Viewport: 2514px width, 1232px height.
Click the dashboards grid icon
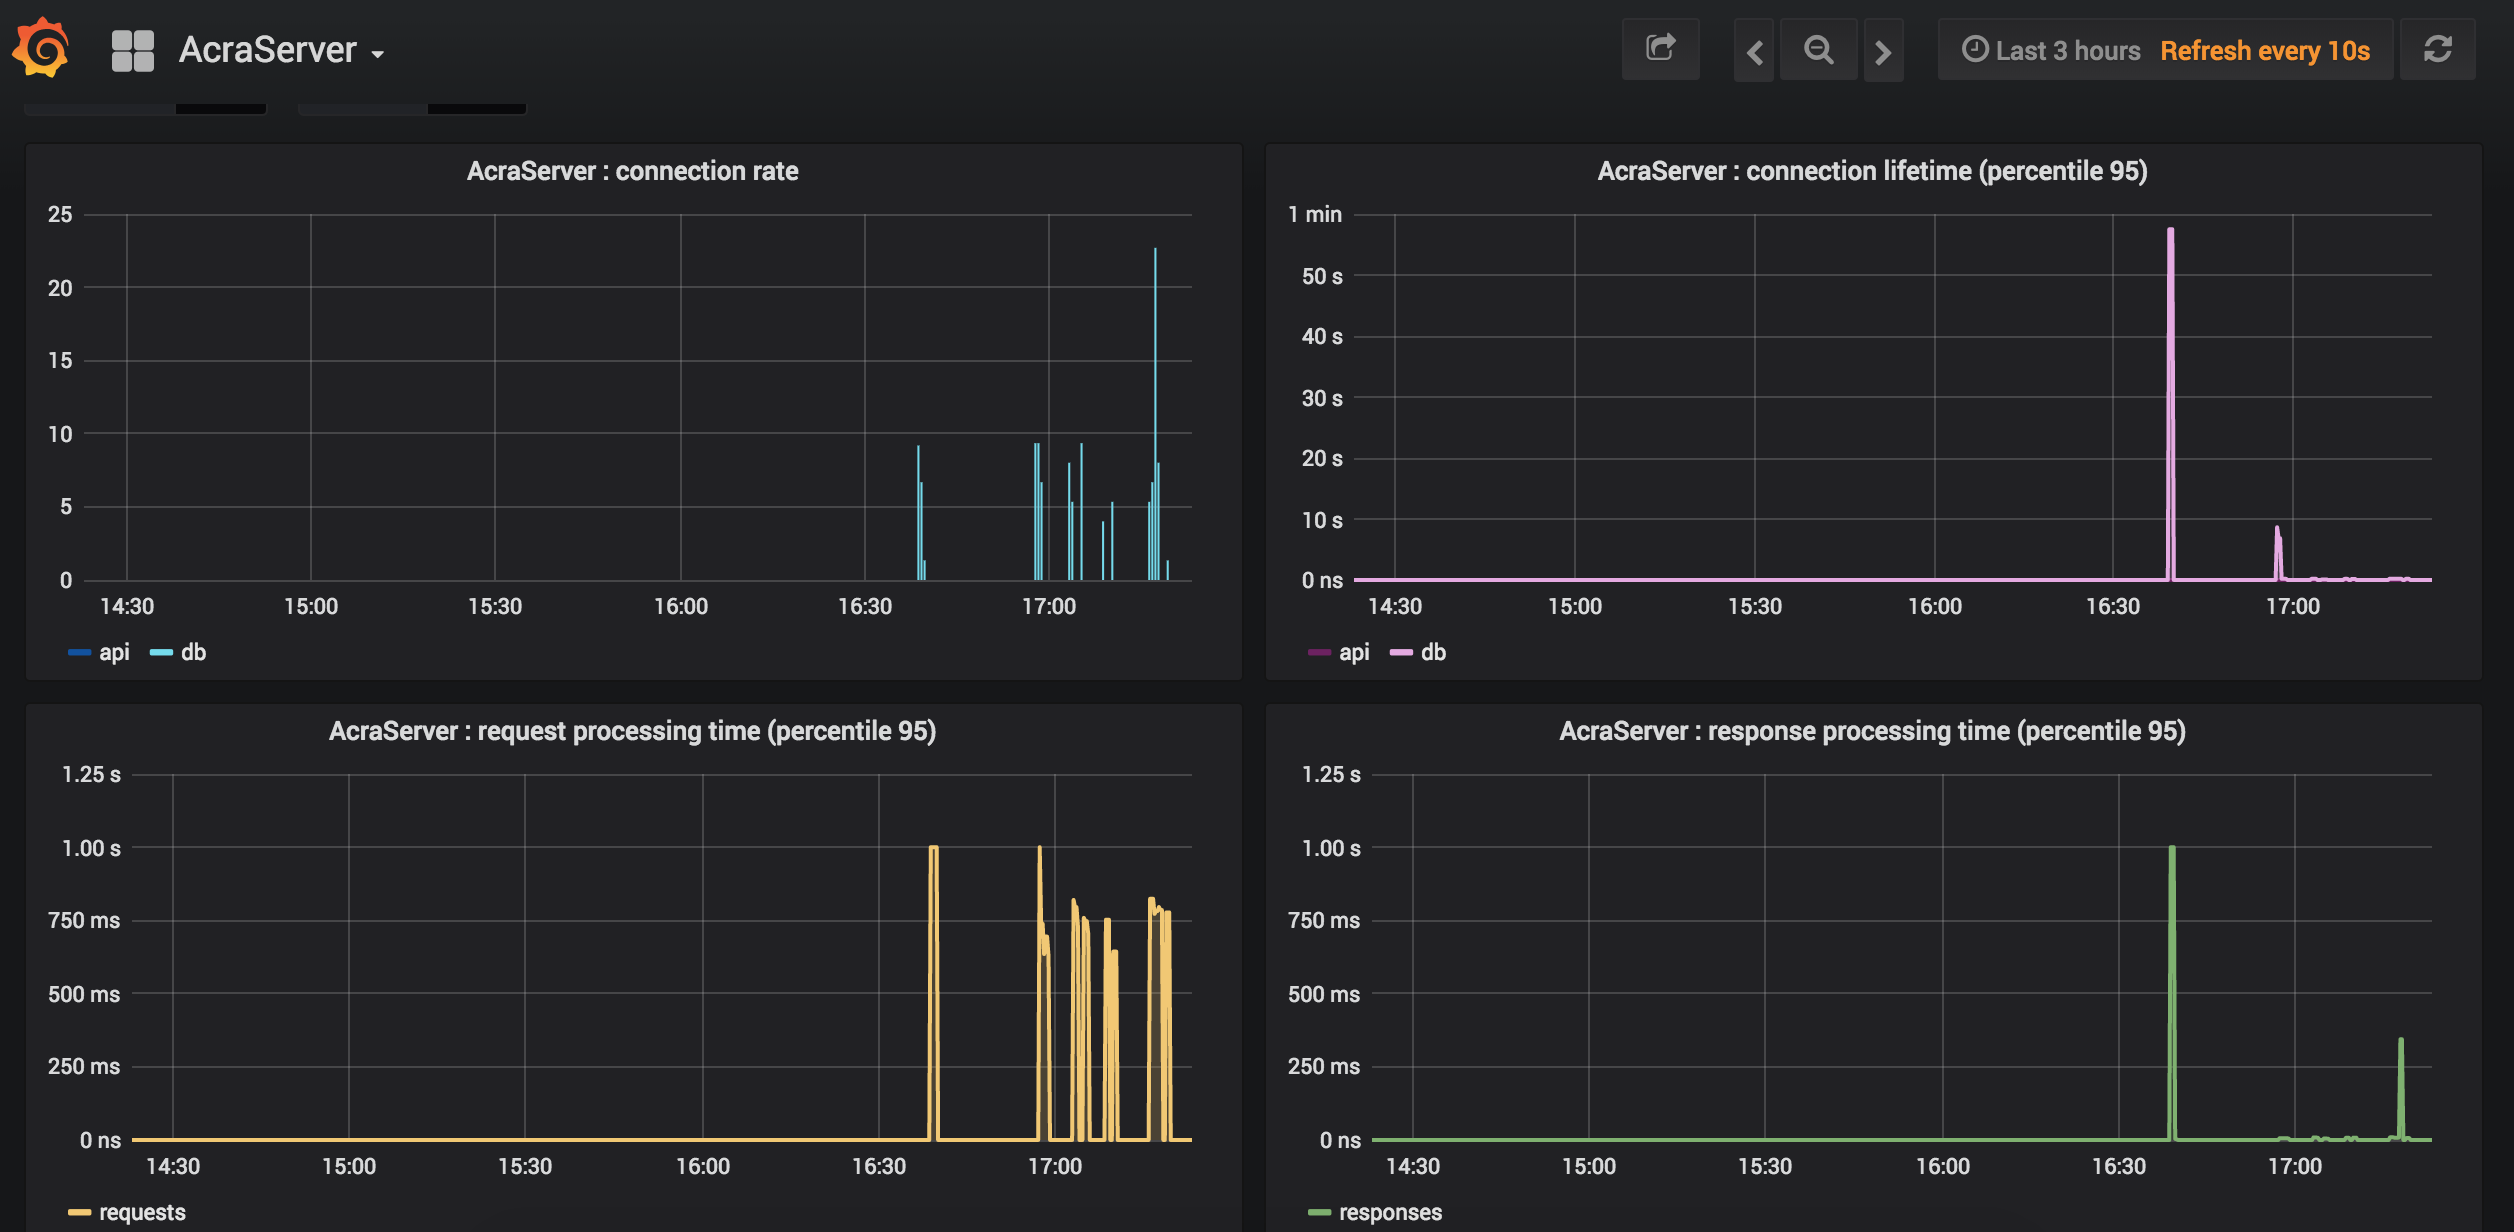click(x=132, y=50)
